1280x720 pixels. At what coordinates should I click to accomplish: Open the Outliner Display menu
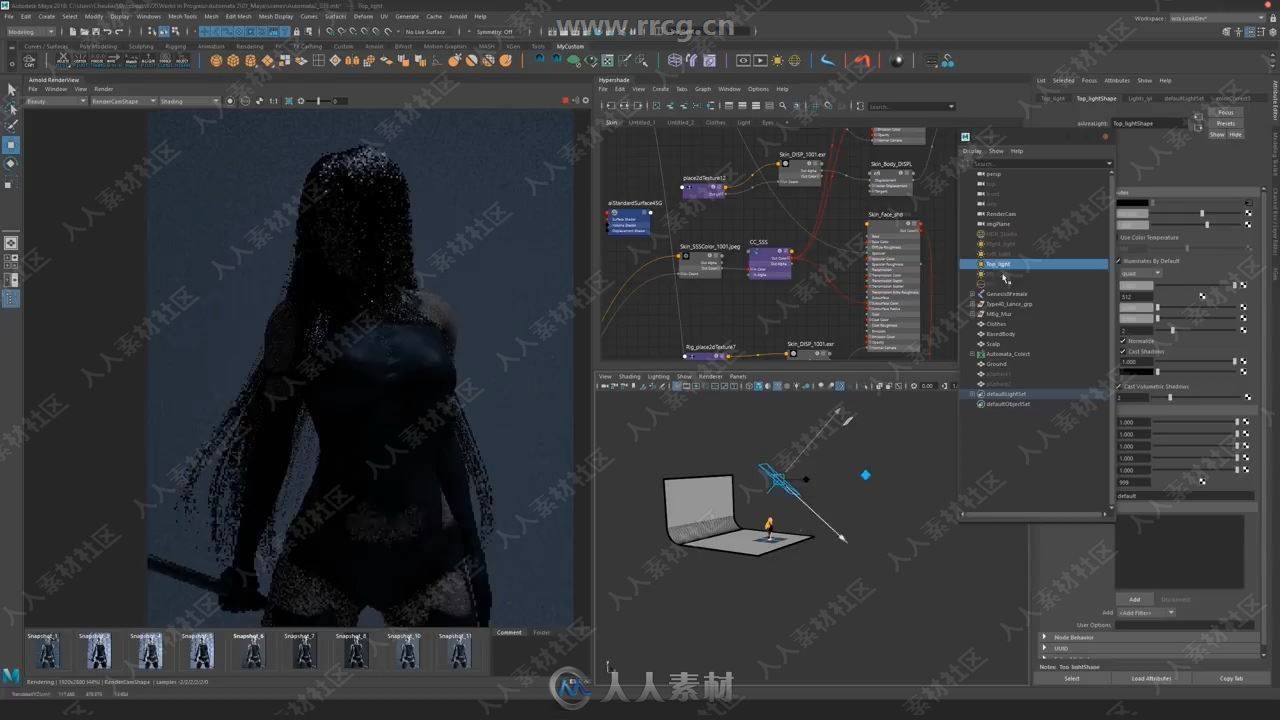pos(972,151)
